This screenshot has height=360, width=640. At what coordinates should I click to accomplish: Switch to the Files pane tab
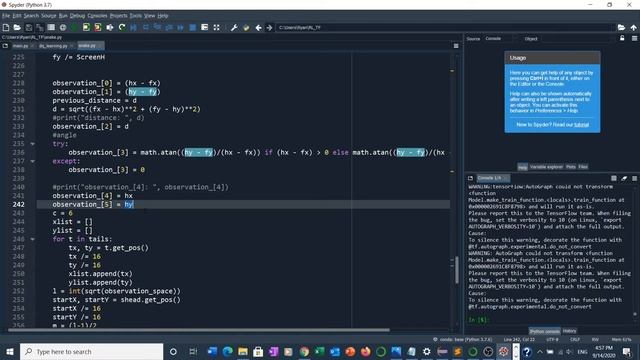(x=583, y=167)
